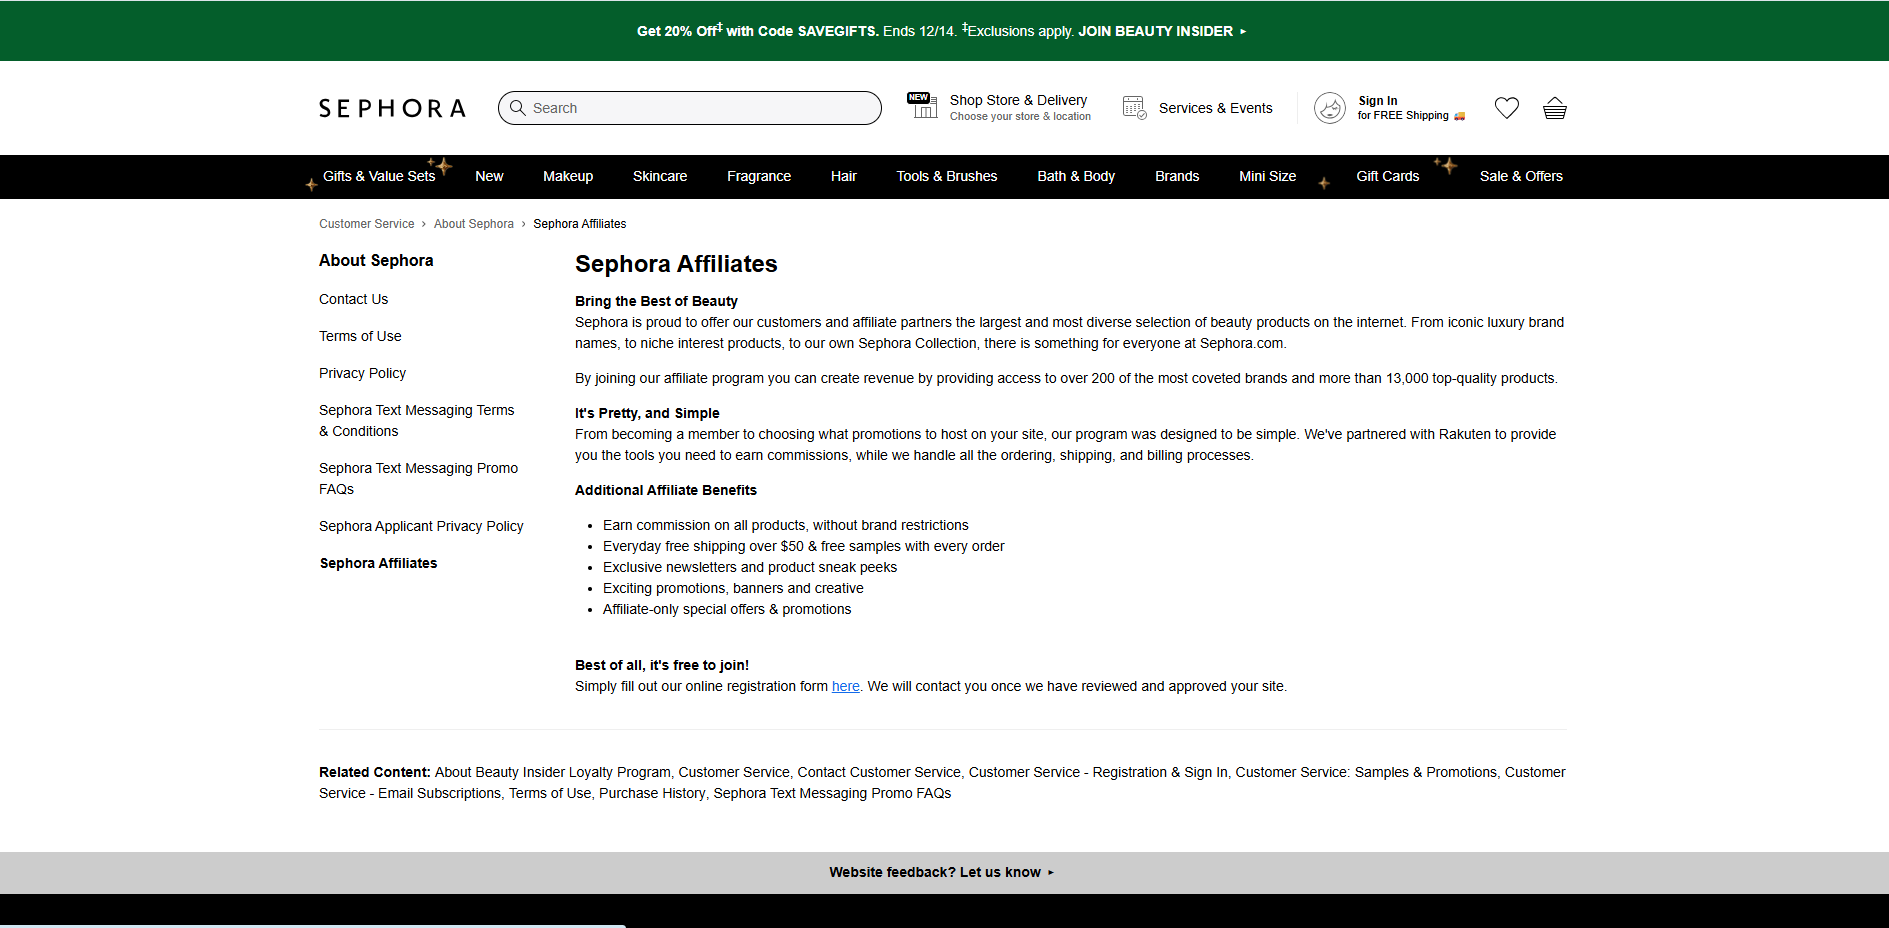Viewport: 1889px width, 928px height.
Task: Select Gift Cards in navigation bar
Action: [1387, 177]
